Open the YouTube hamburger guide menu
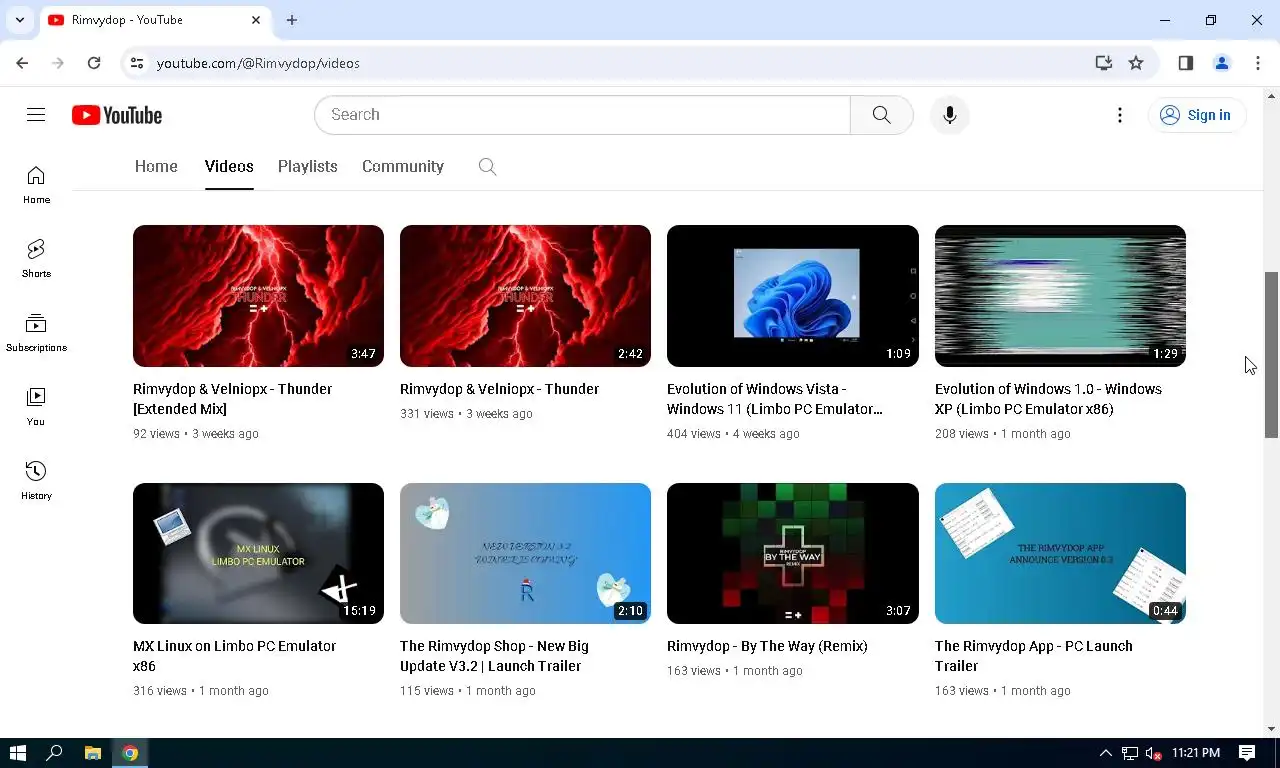This screenshot has height=768, width=1280. (36, 115)
